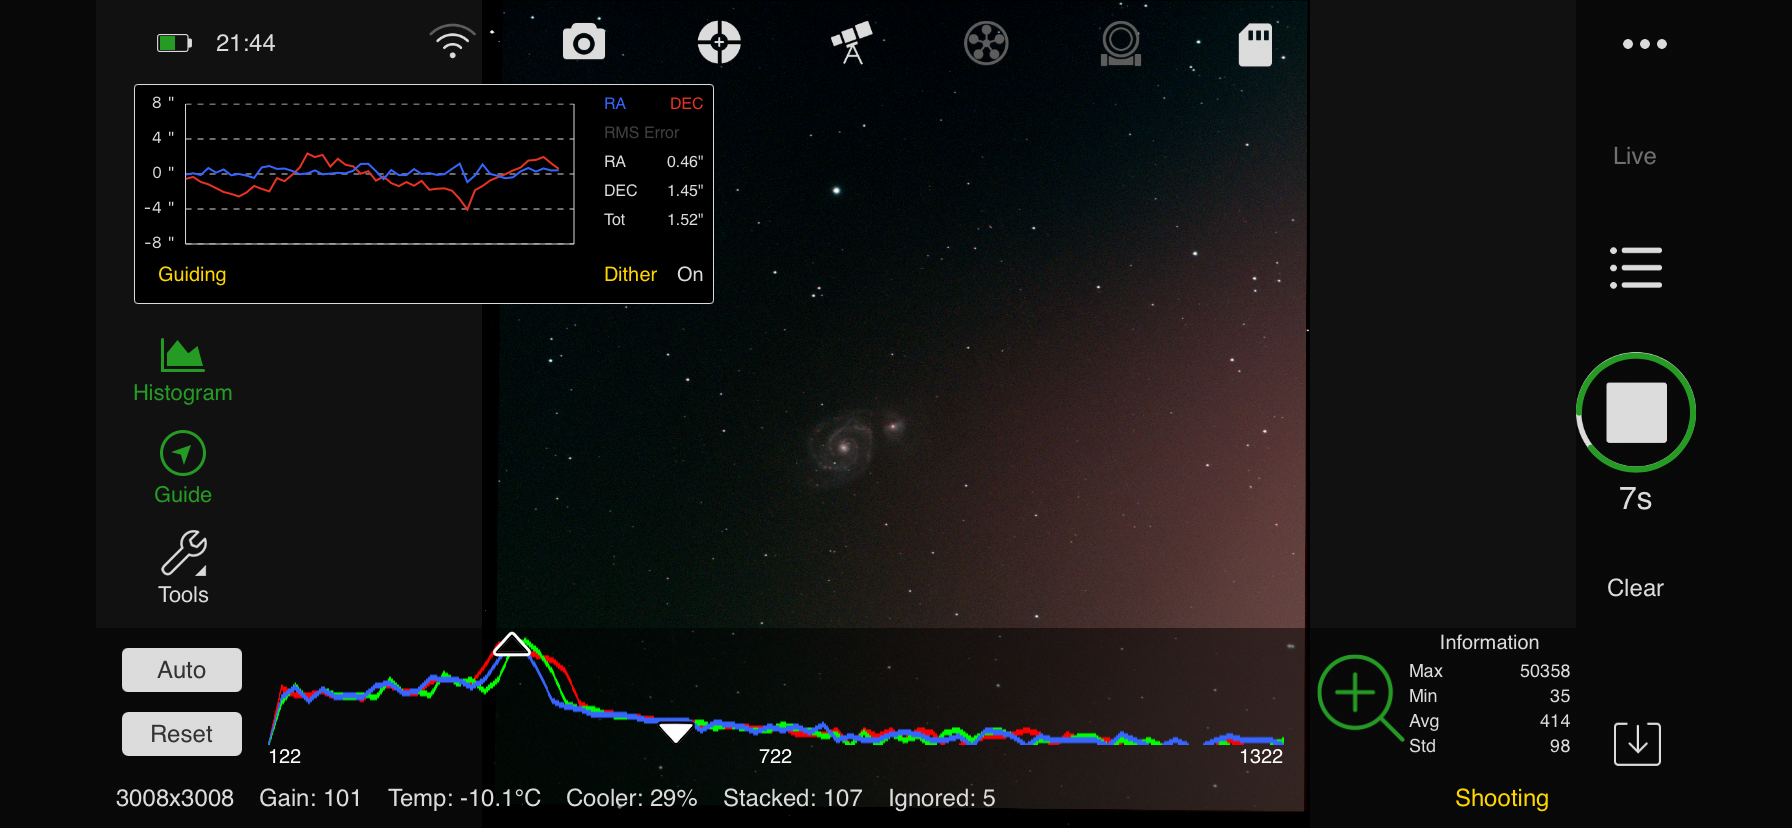Tap the Temp: -10.1°C readout
Screen dimensions: 1792x828
coord(464,798)
